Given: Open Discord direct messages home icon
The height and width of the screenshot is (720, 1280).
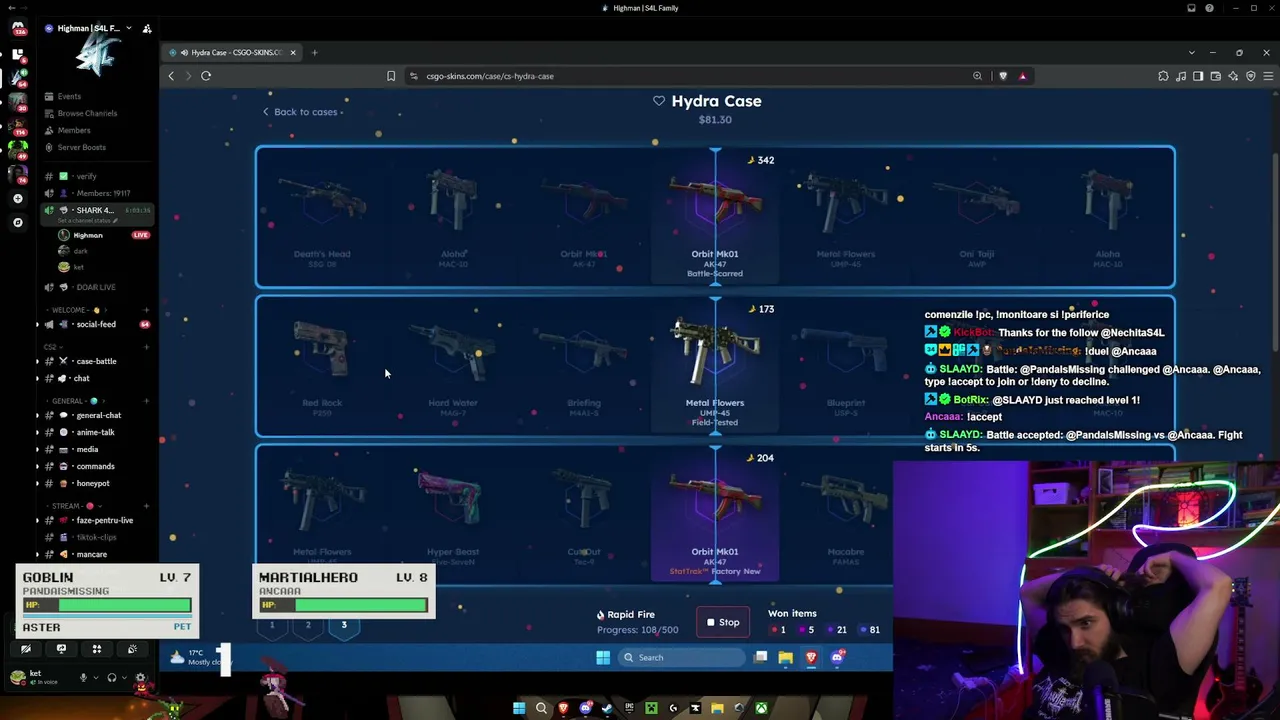Looking at the screenshot, I should coord(18,28).
